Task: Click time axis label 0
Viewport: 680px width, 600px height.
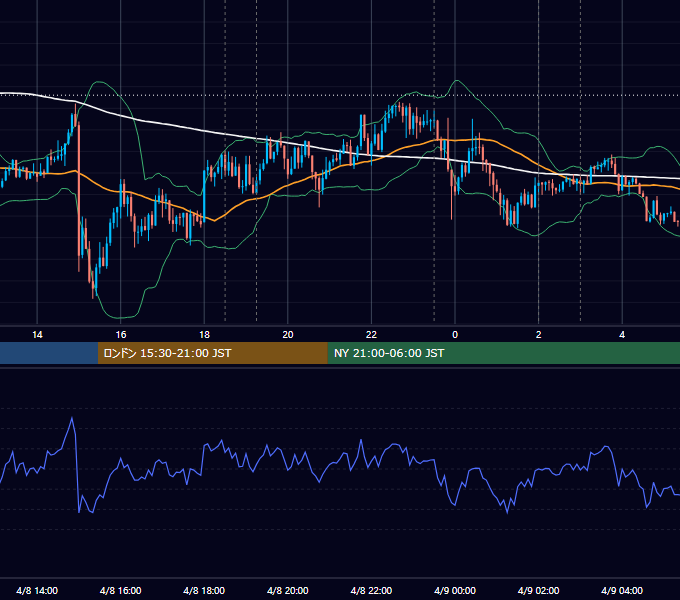Action: [x=455, y=335]
